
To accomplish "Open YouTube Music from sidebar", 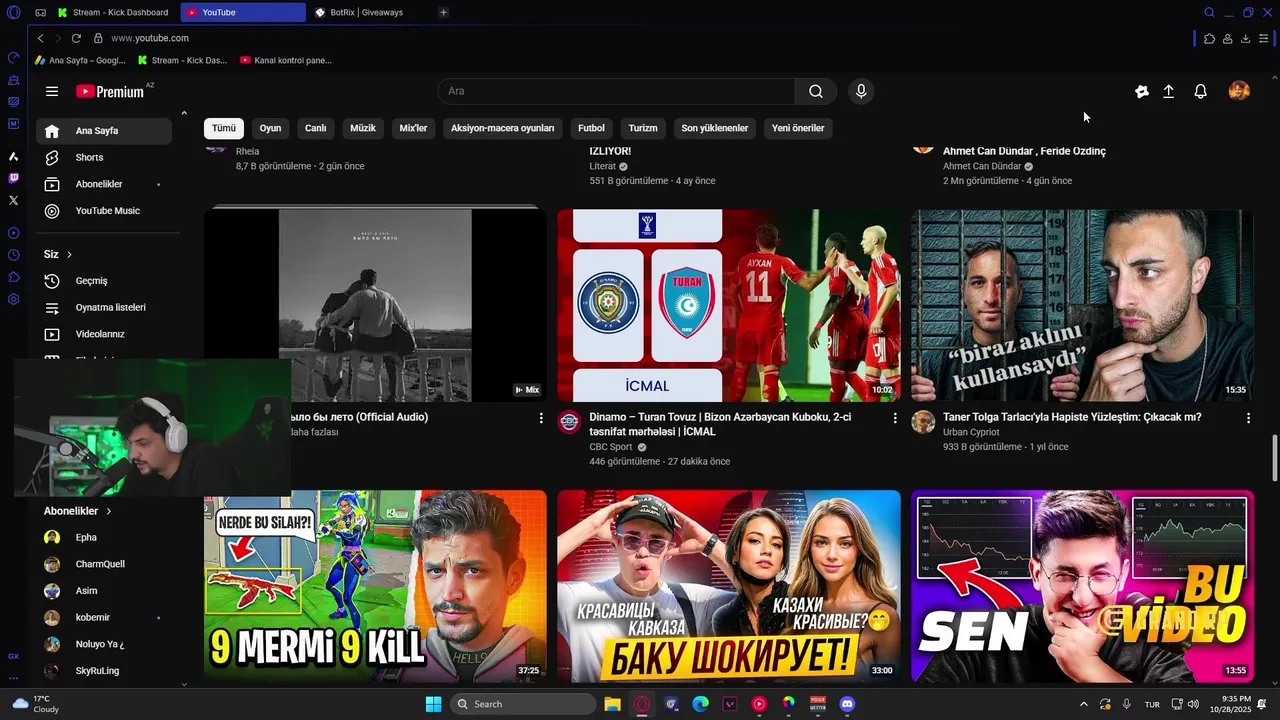I will (x=104, y=211).
